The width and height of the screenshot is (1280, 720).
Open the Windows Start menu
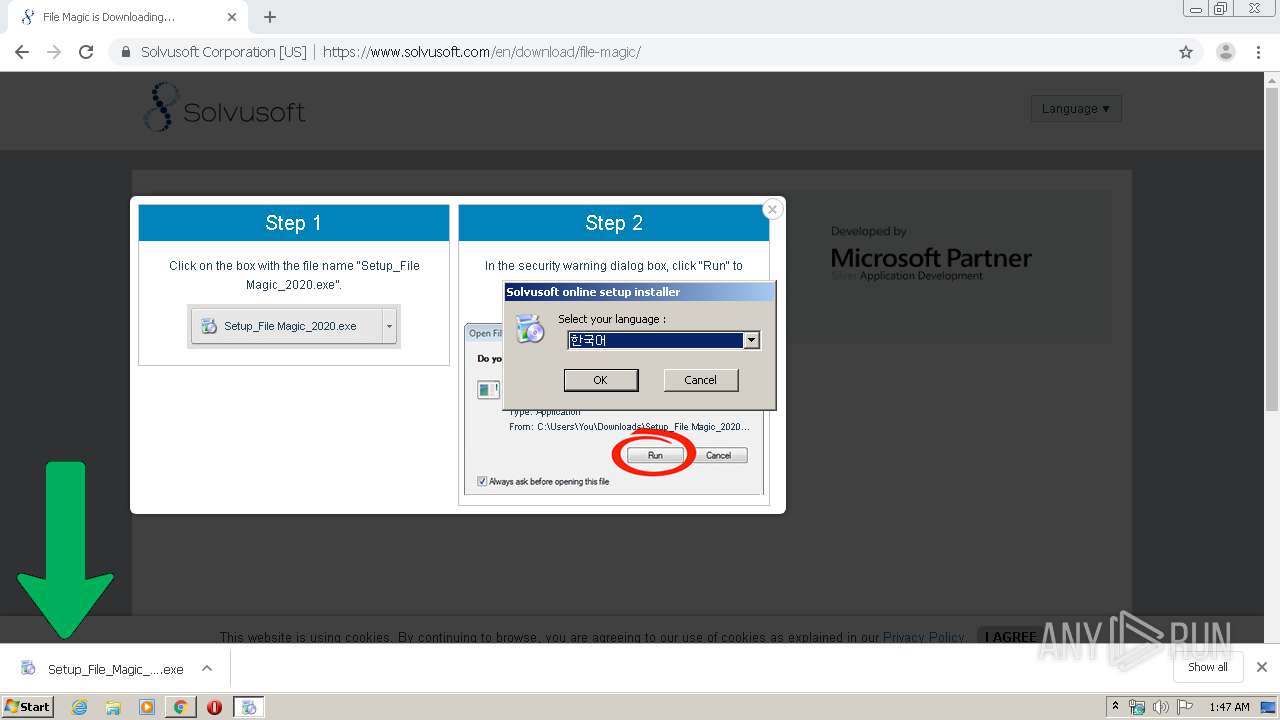[28, 706]
